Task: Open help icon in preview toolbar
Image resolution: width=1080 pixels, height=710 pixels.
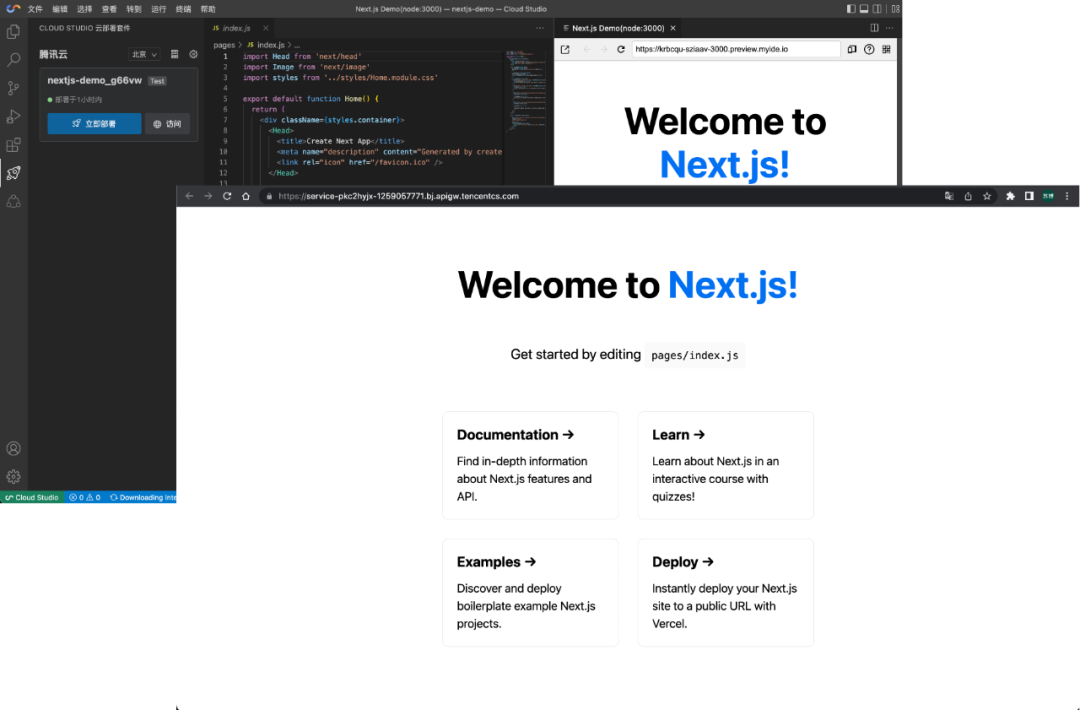Action: (869, 50)
